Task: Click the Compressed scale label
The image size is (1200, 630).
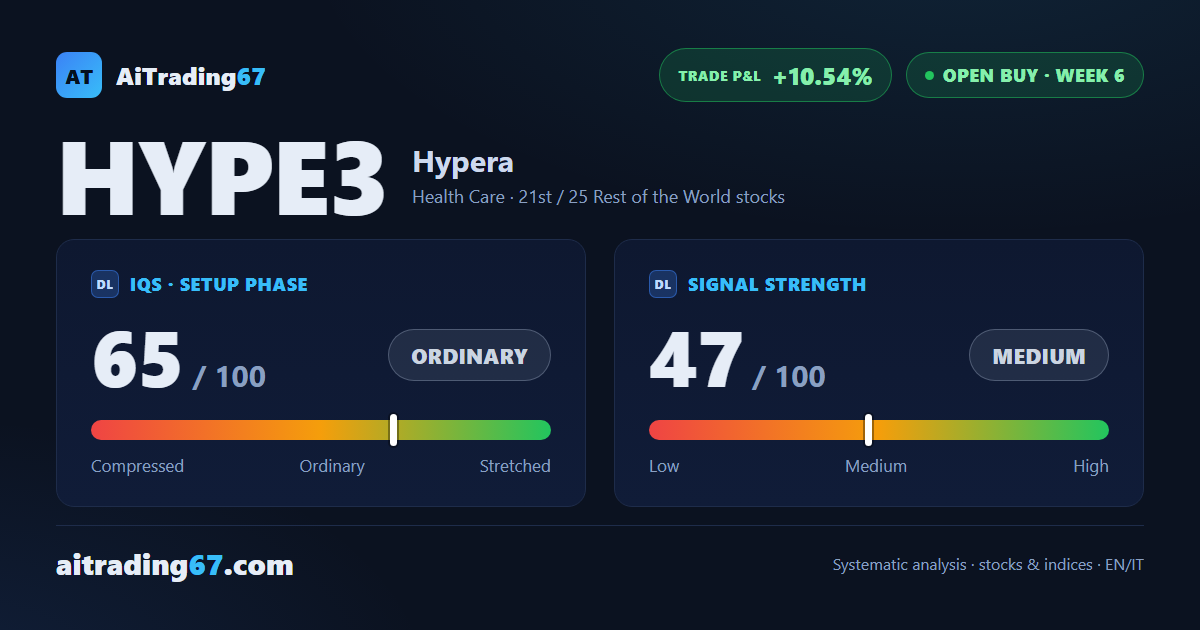Action: (x=137, y=466)
